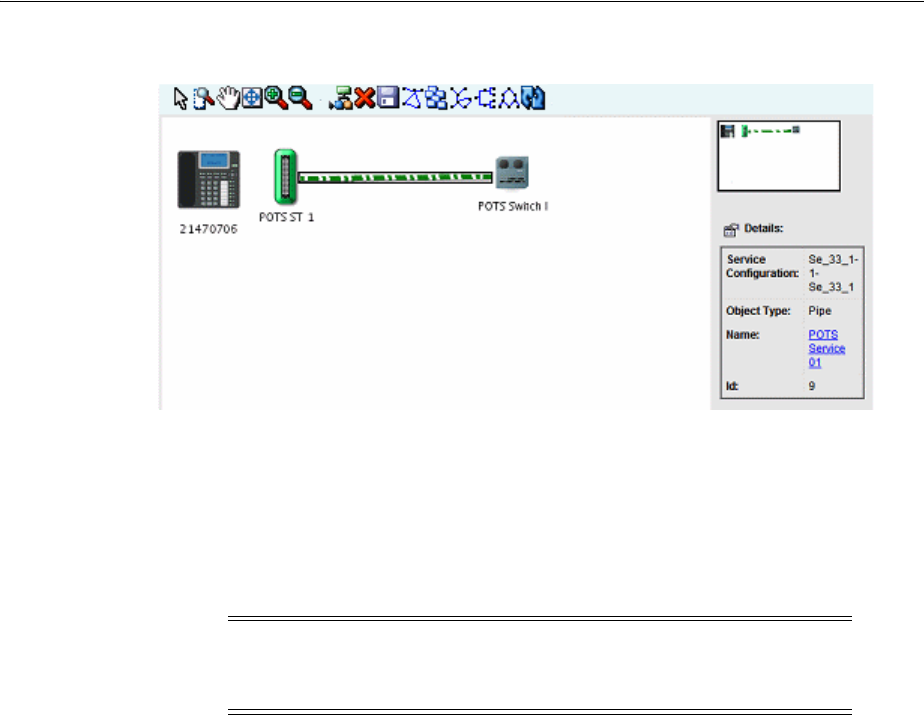Click the network hierarchy icon in toolbar
The height and width of the screenshot is (715, 924).
pos(341,98)
